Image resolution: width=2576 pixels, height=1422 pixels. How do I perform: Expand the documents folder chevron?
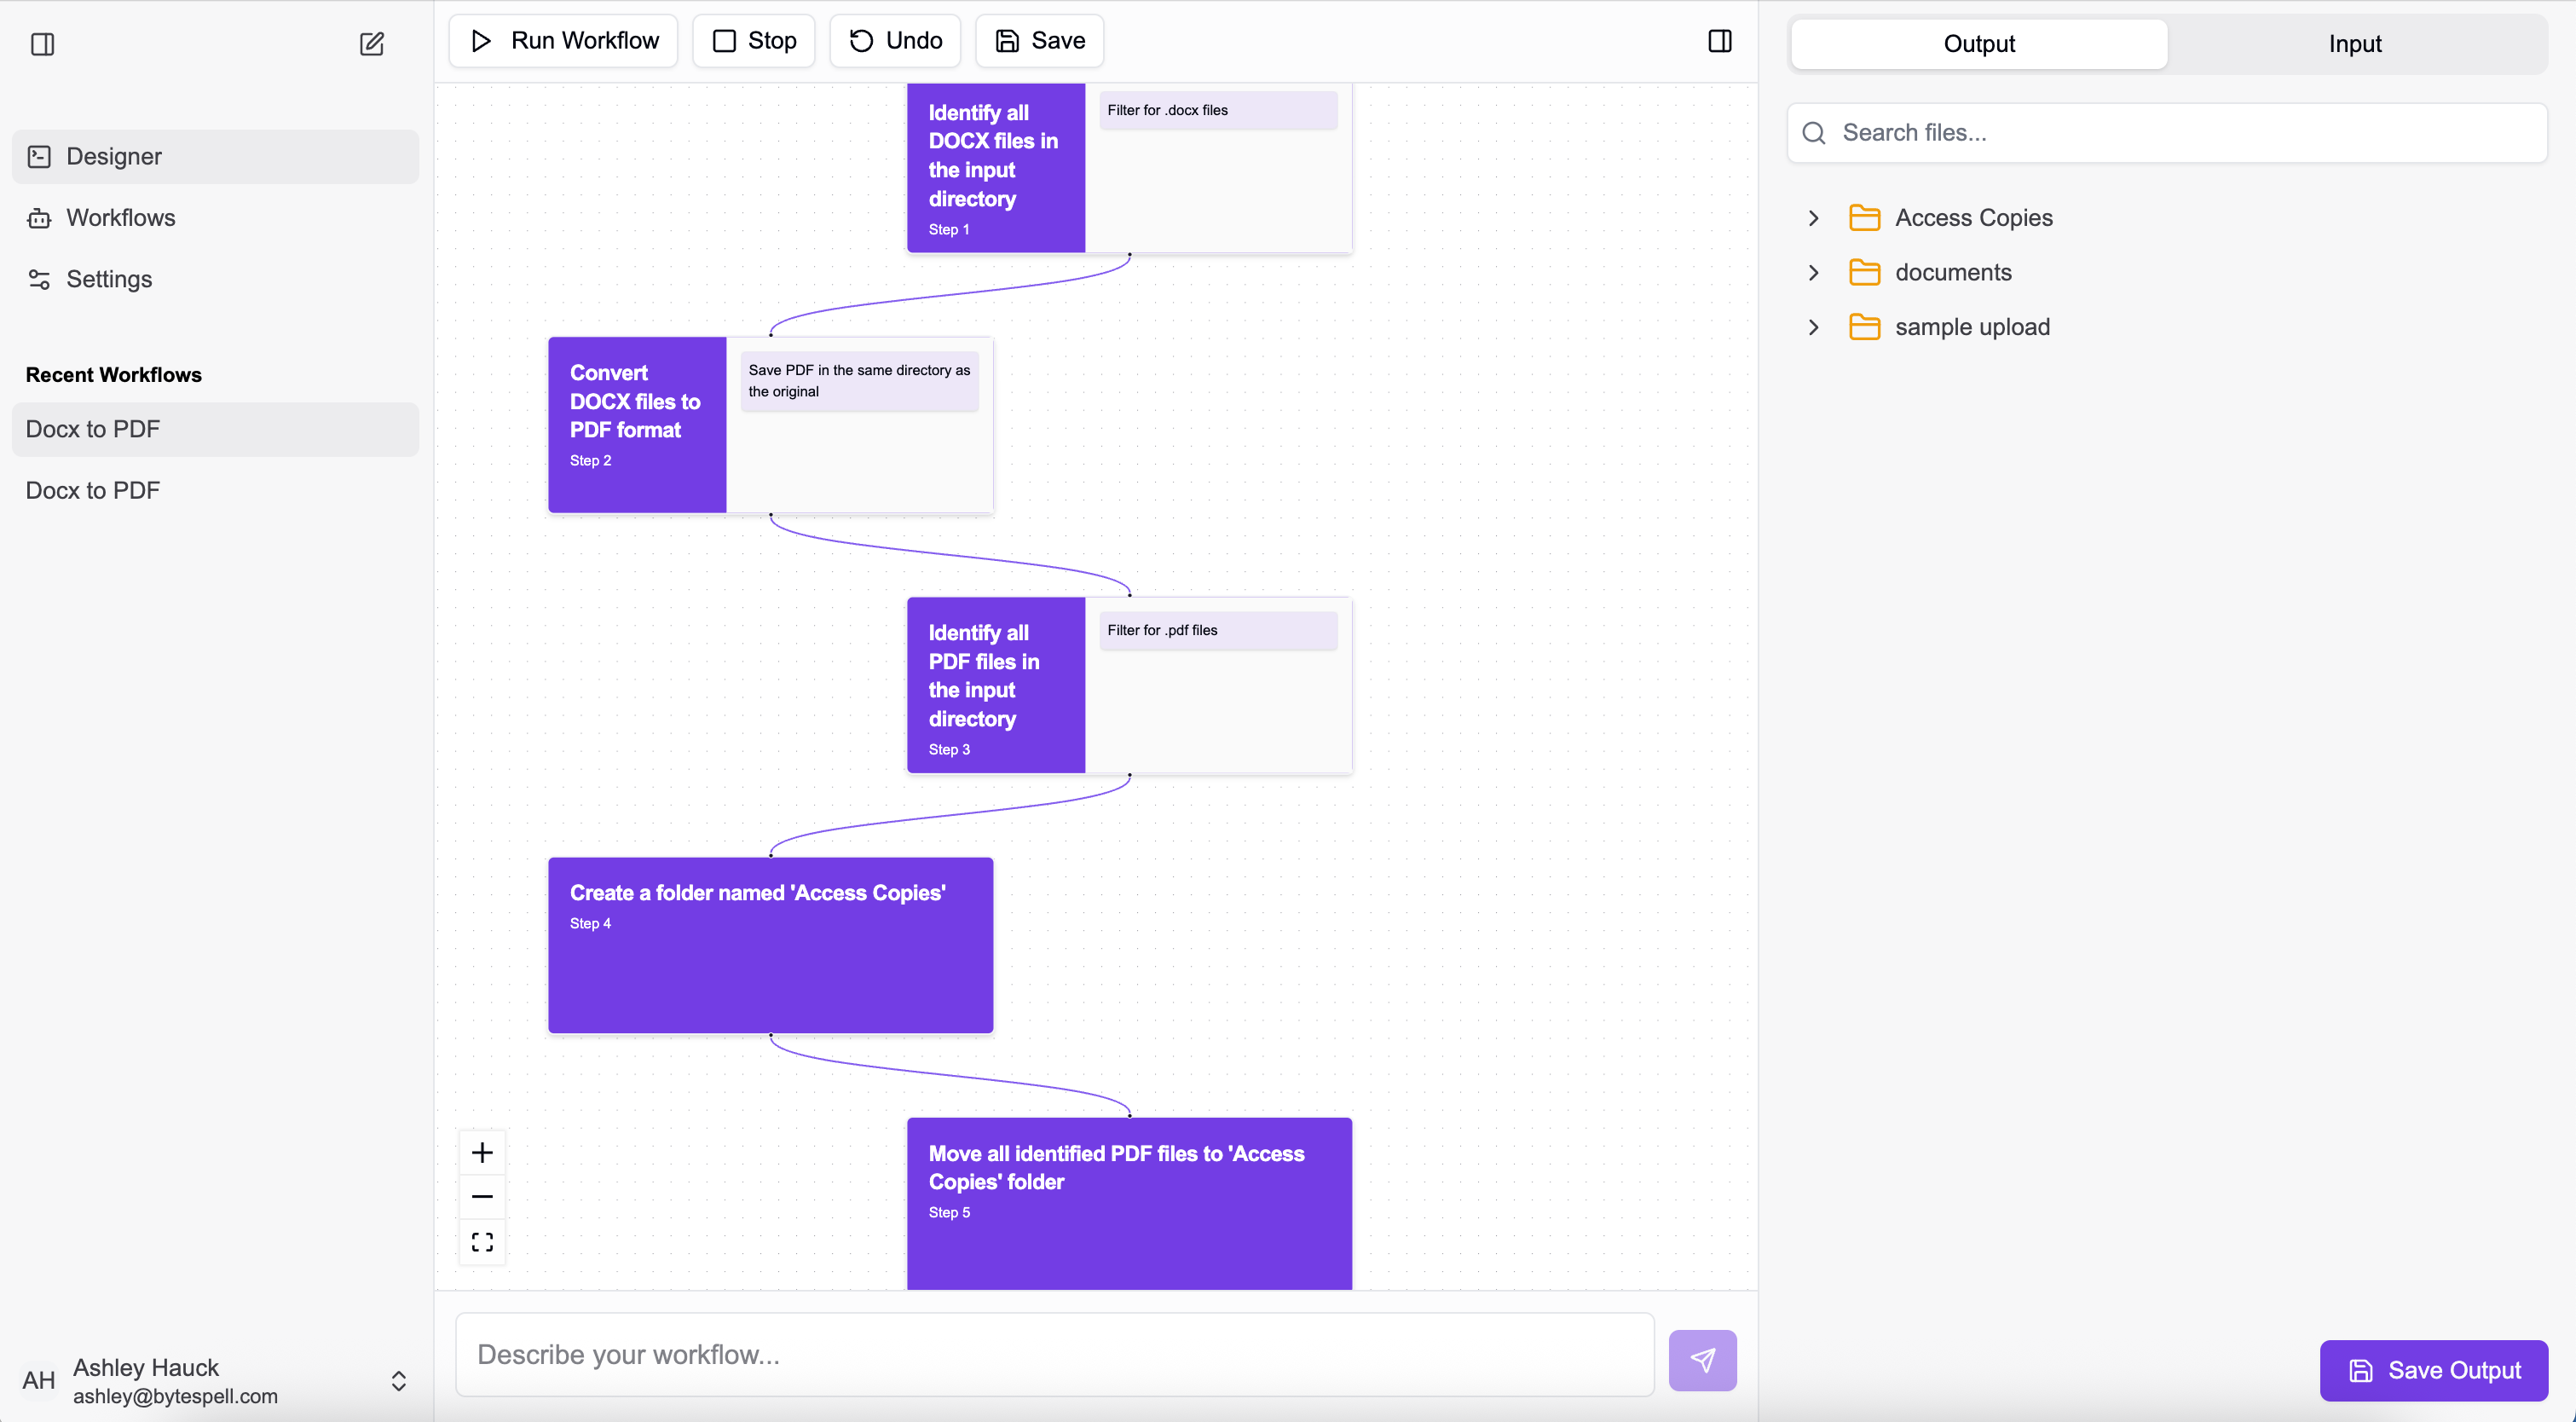(1813, 272)
